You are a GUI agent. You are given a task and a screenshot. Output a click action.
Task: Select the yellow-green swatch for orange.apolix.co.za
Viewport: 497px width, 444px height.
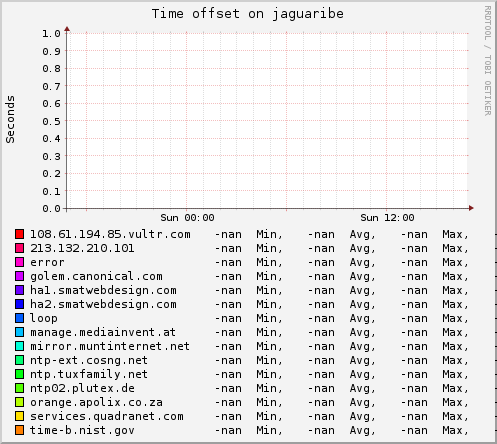(19, 402)
